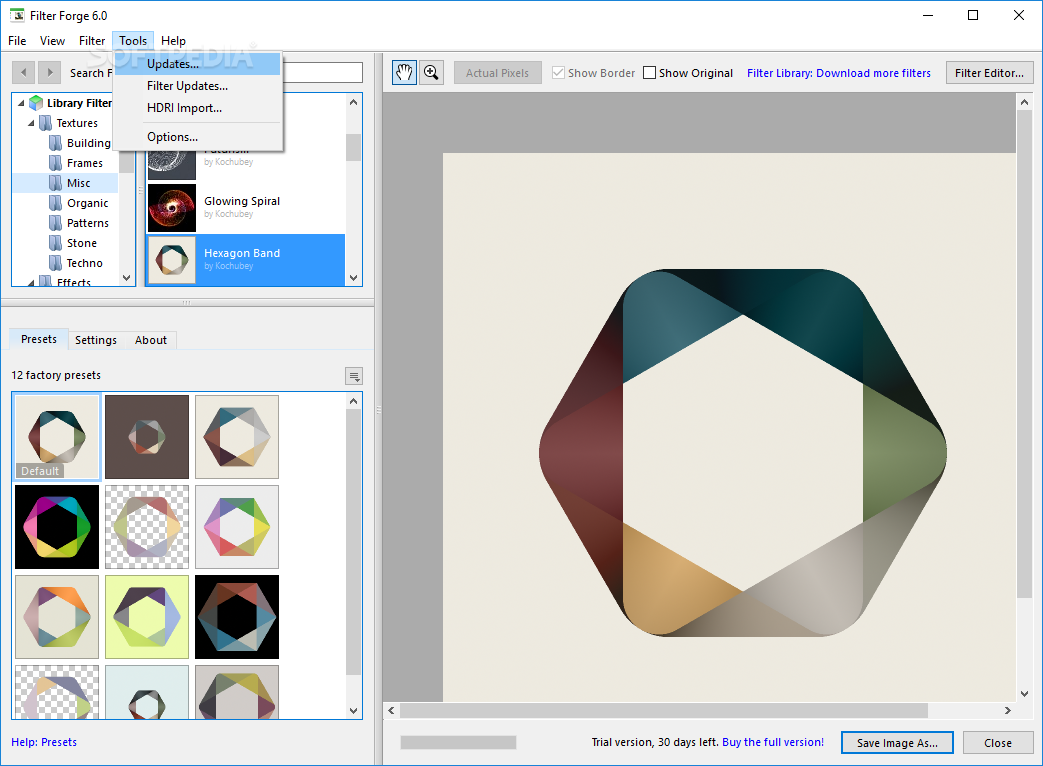The width and height of the screenshot is (1043, 766).
Task: Select the Glowing Spiral filter
Action: click(x=245, y=207)
